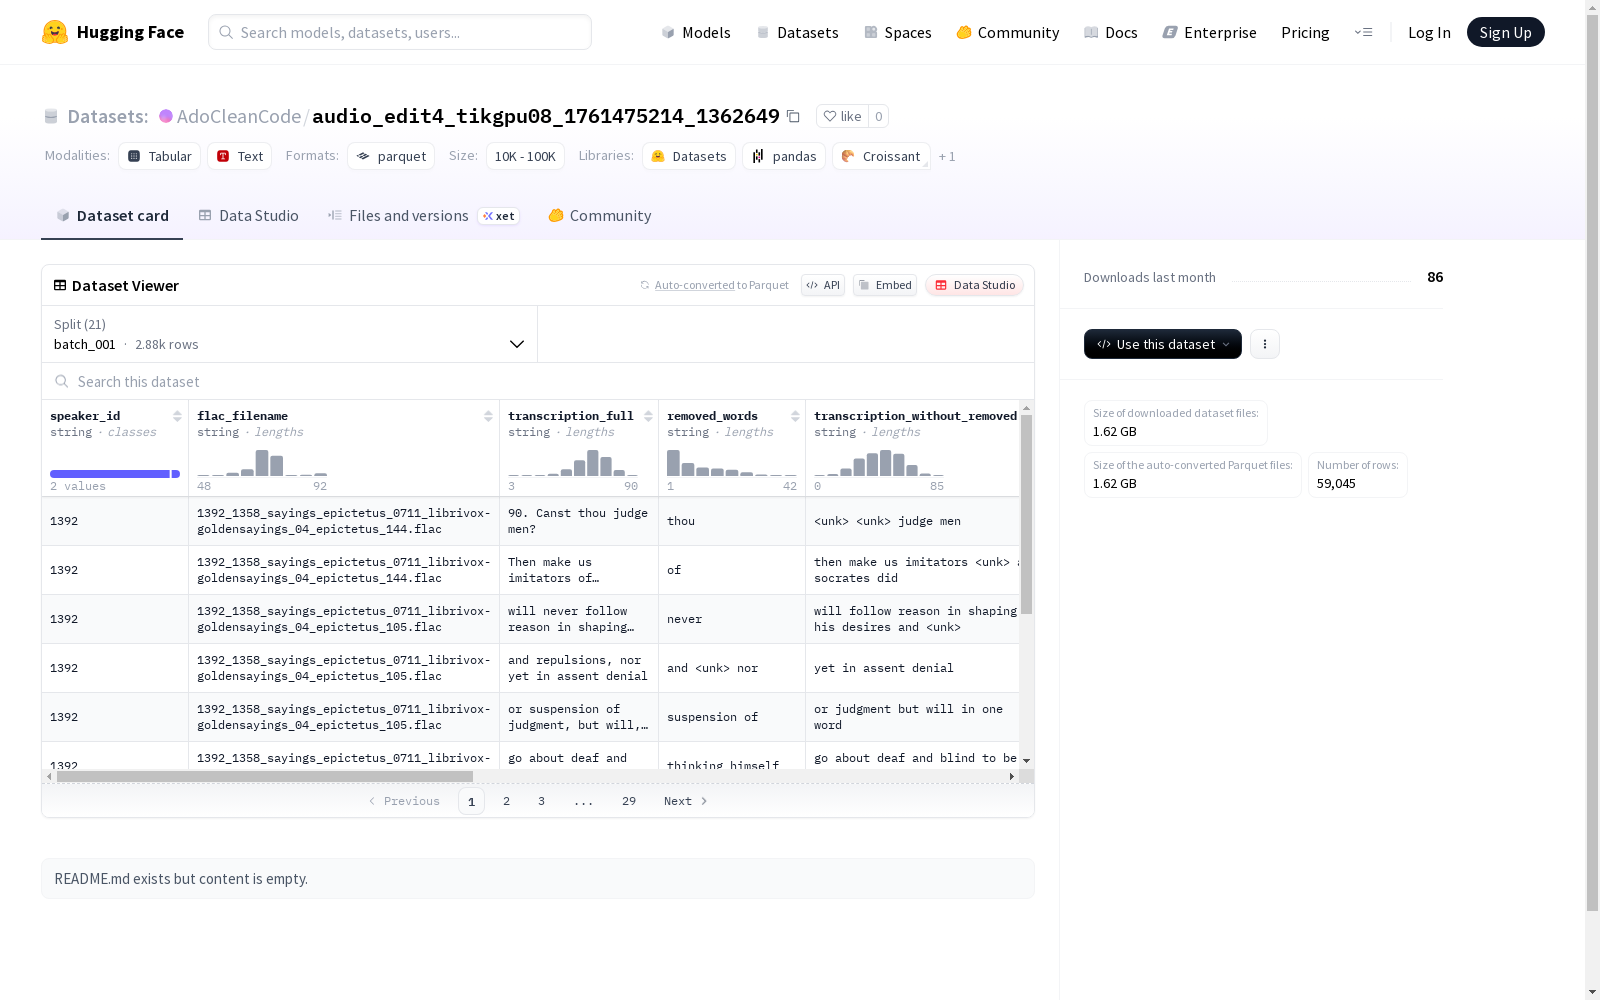Click the removed_words length histogram
Viewport: 1600px width, 1000px height.
732,462
